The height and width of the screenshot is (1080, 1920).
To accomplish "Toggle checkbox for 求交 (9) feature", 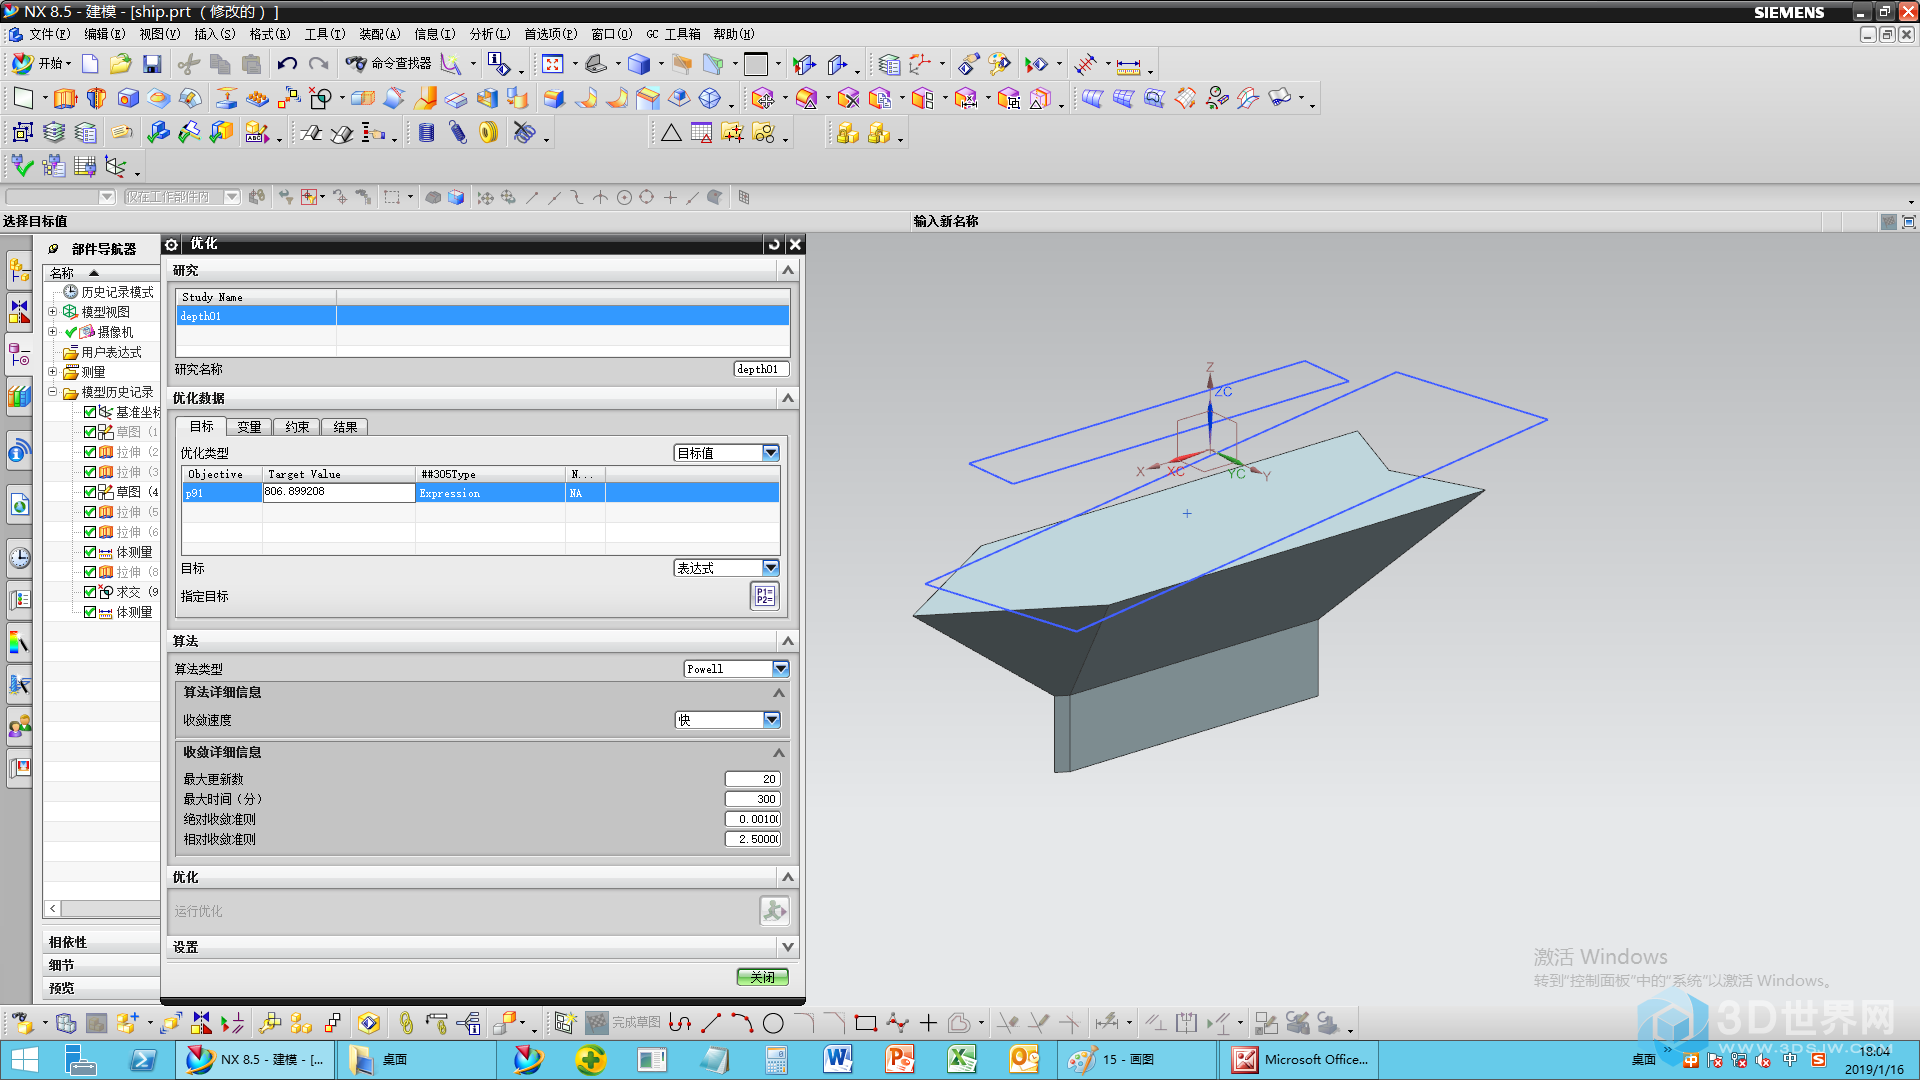I will (x=90, y=592).
